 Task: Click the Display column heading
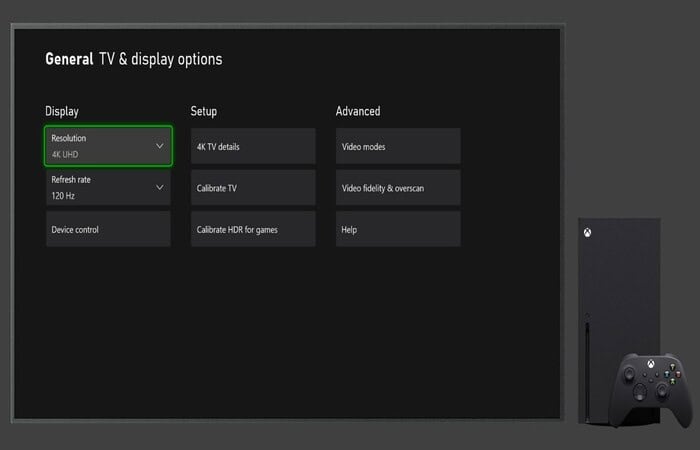click(62, 111)
